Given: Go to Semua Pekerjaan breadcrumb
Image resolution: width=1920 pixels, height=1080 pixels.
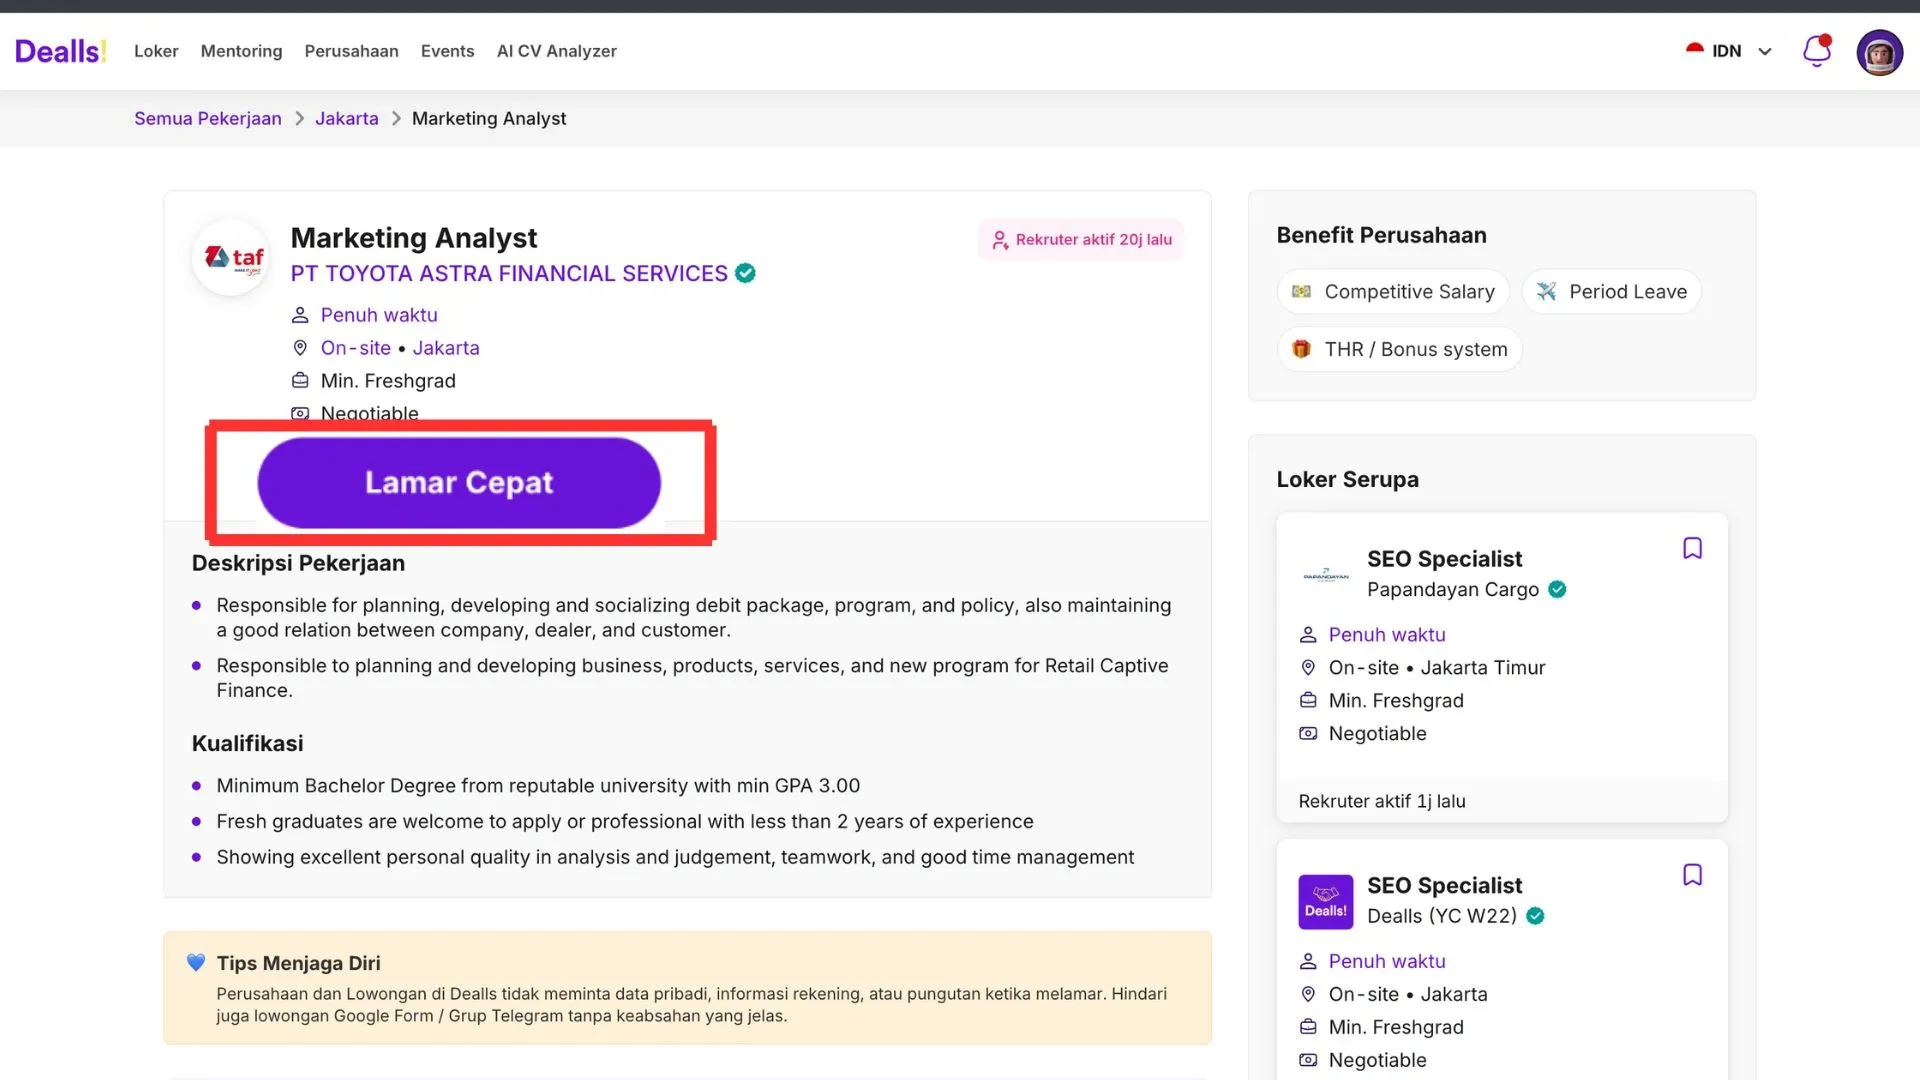Looking at the screenshot, I should tap(208, 118).
